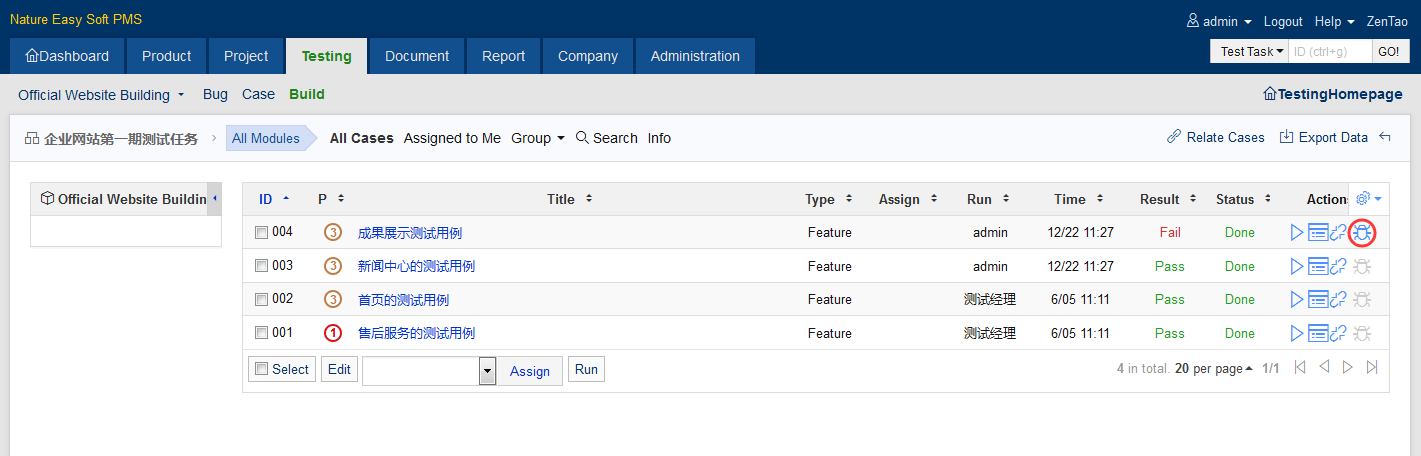
Task: Collapse the Official Website Building side panel
Action: click(214, 198)
